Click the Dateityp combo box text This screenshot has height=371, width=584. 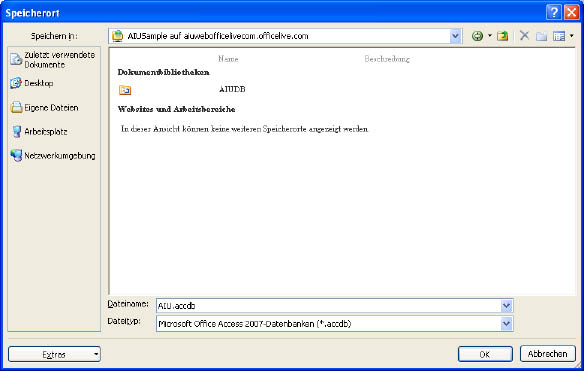click(255, 324)
